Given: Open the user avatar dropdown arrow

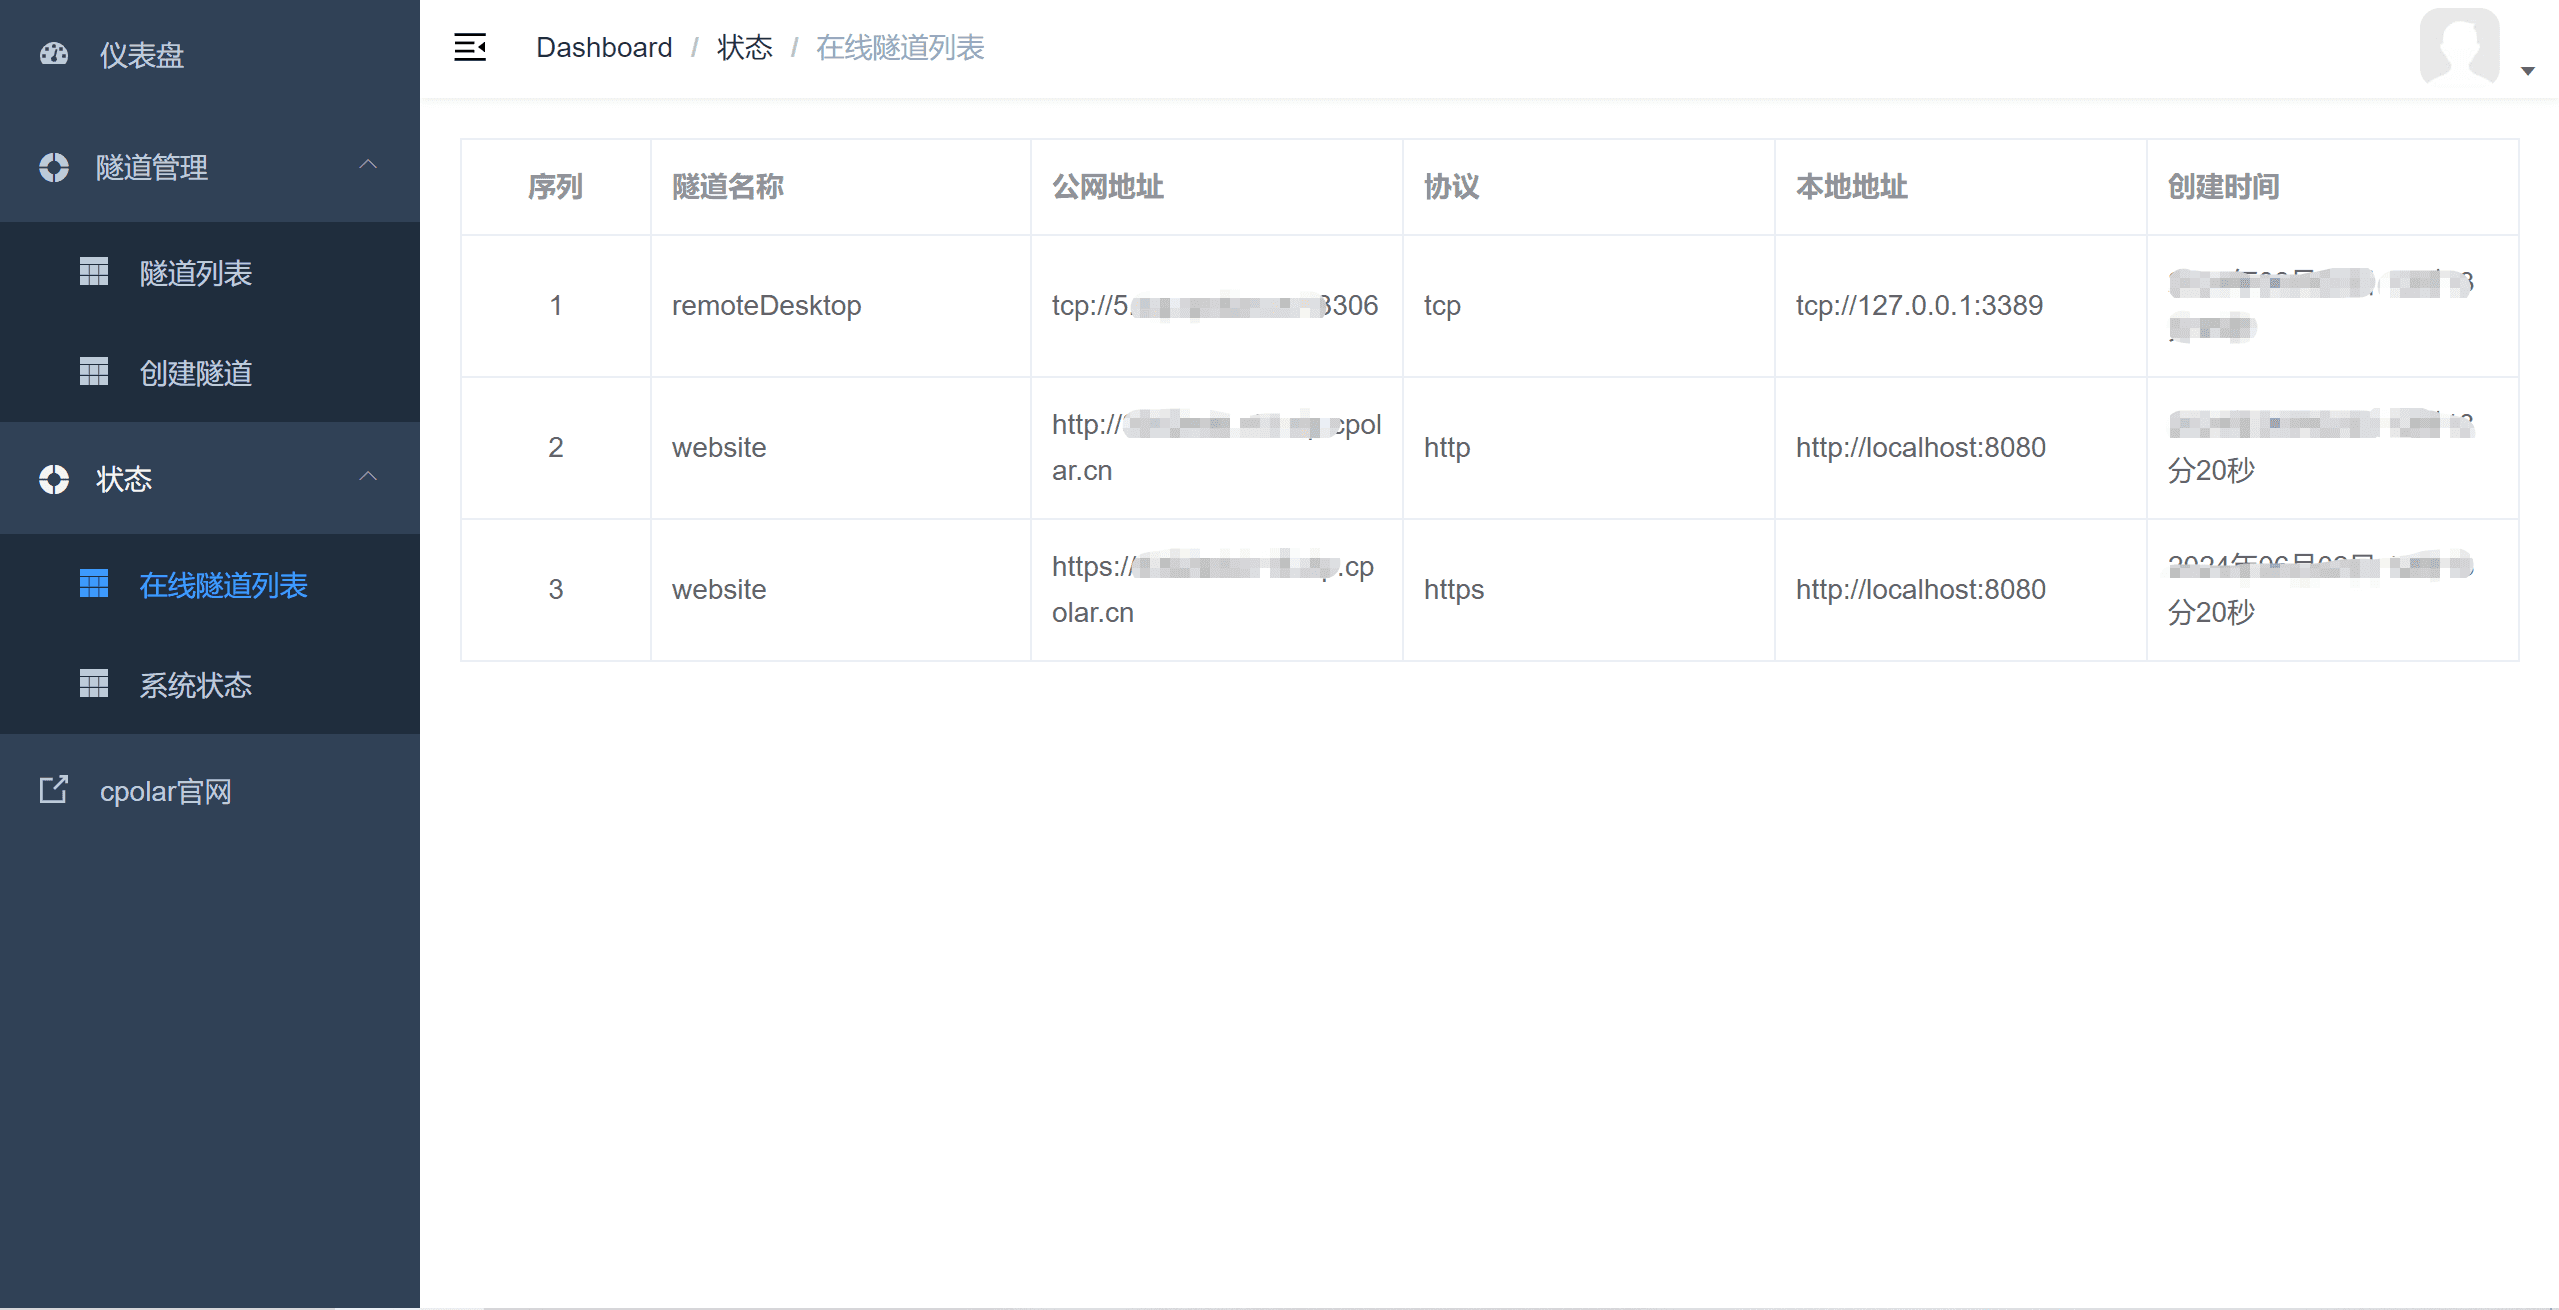Looking at the screenshot, I should tap(2527, 71).
